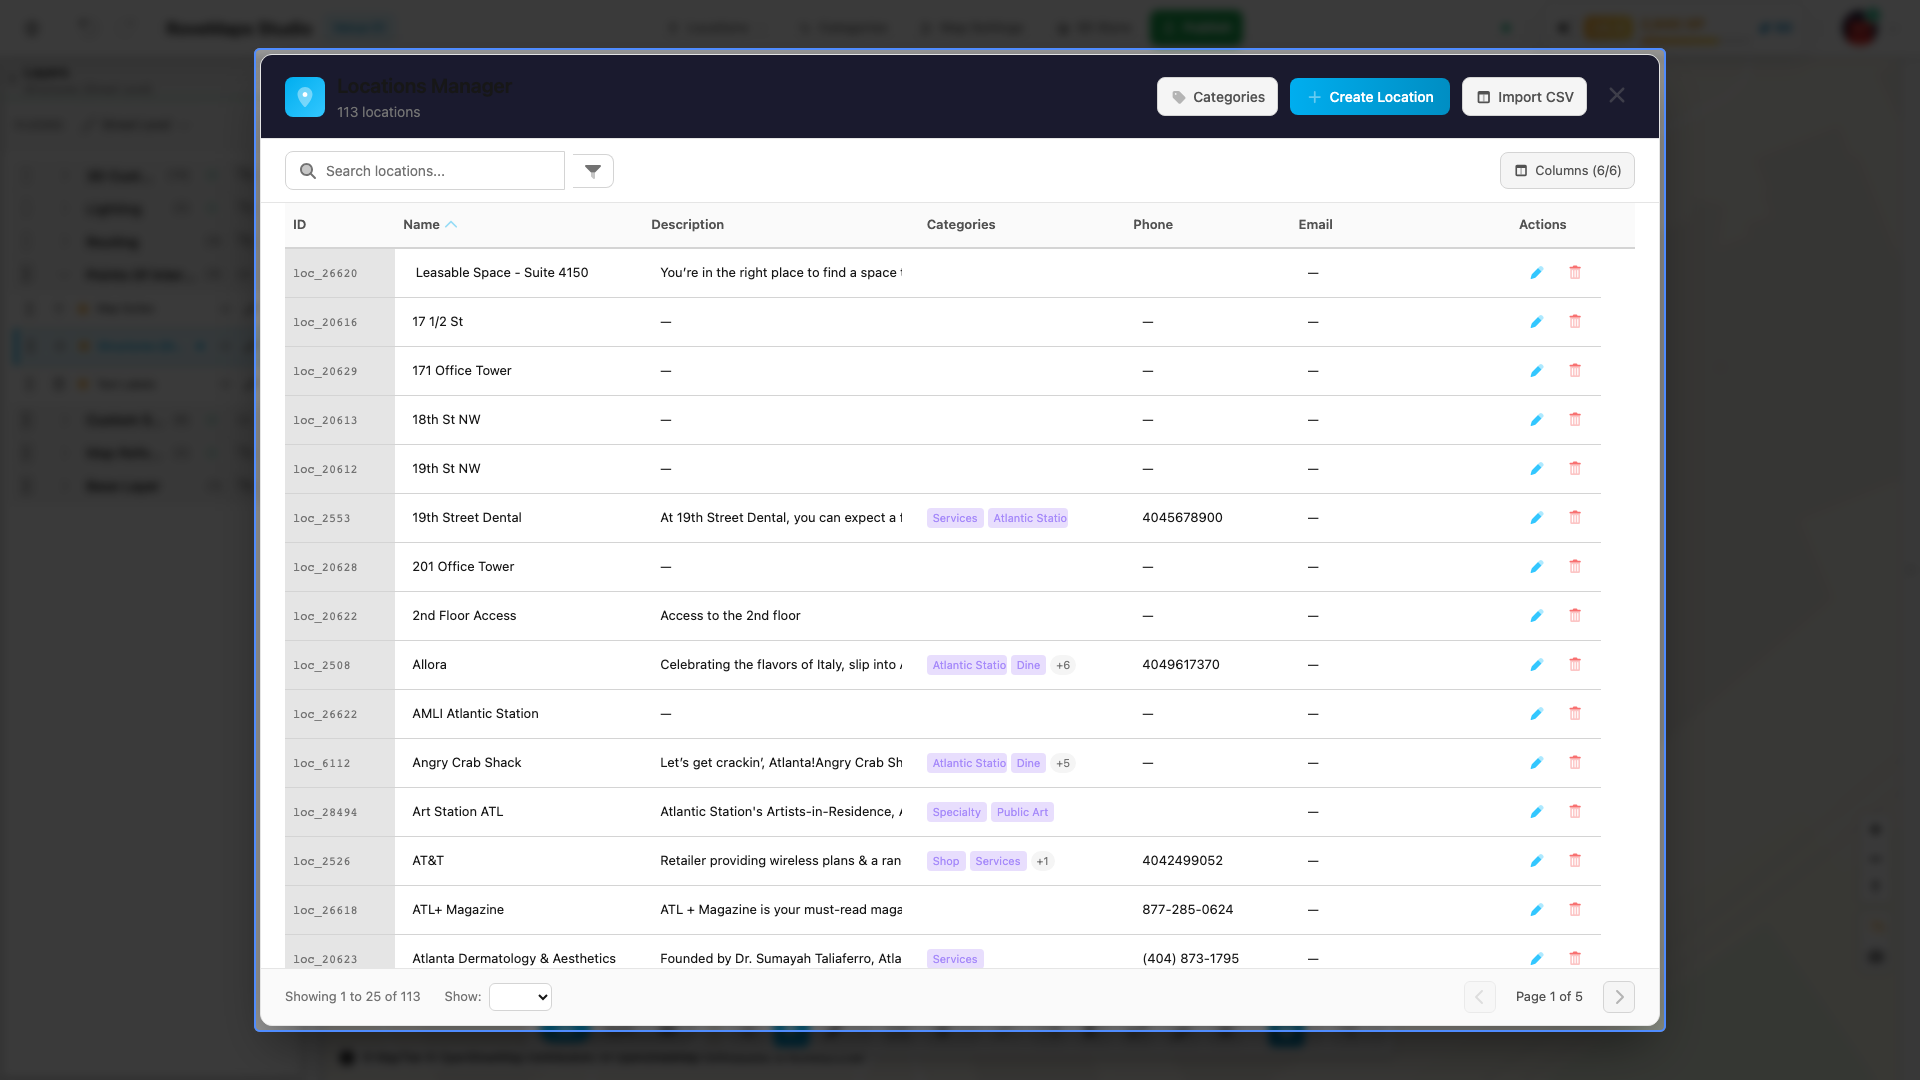This screenshot has width=1920, height=1080.
Task: Click phone number 4049617370
Action: point(1181,665)
